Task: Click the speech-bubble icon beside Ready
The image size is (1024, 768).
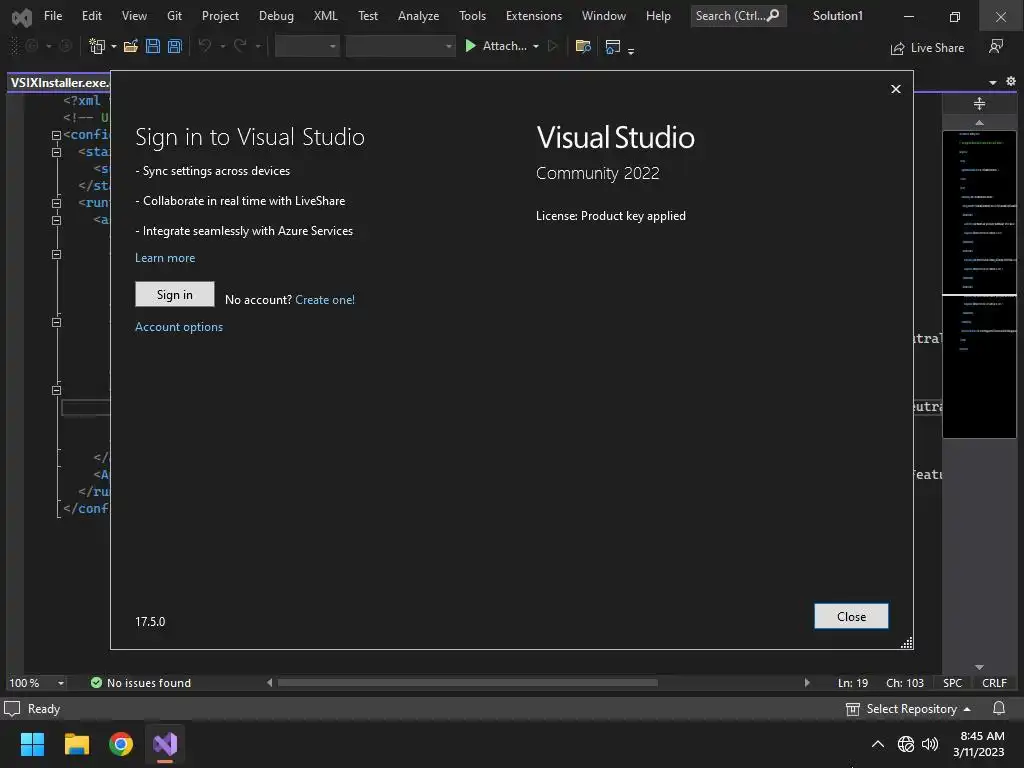Action: coord(12,709)
